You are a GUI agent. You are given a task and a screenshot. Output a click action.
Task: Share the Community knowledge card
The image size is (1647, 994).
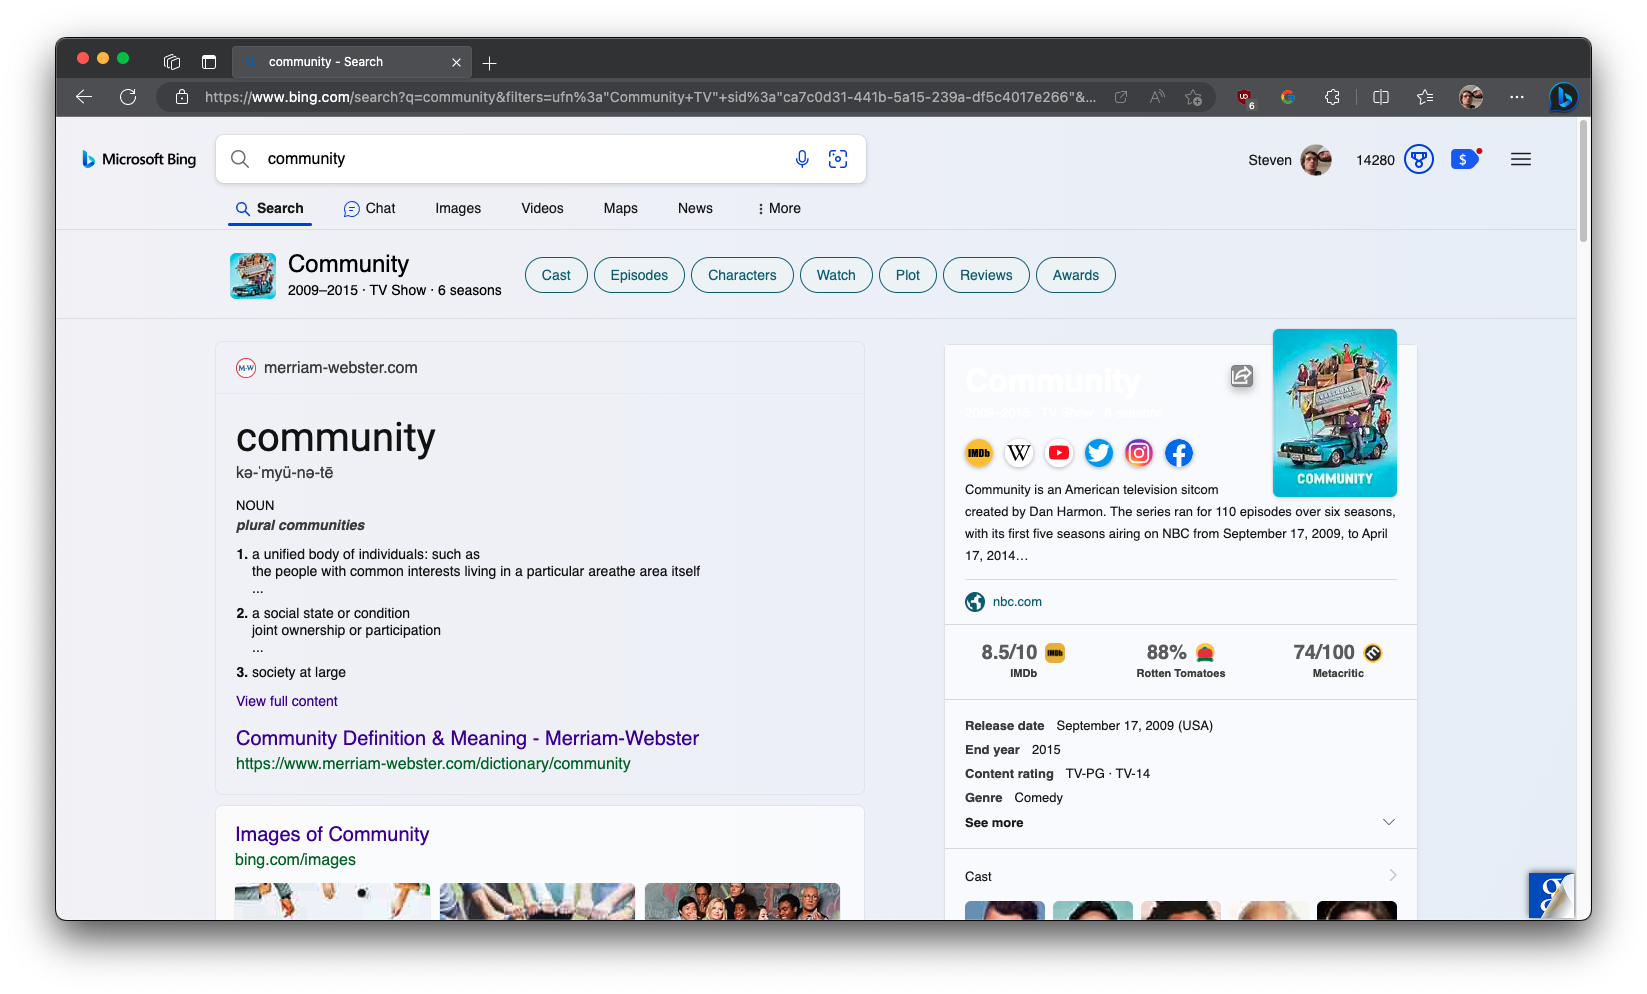pos(1242,376)
